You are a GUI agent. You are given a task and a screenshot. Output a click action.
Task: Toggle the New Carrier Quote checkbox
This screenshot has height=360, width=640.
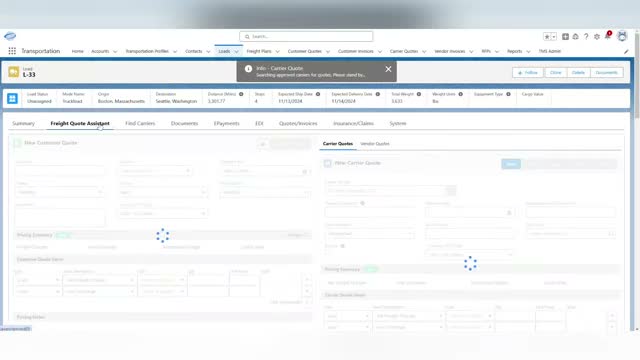click(x=327, y=163)
